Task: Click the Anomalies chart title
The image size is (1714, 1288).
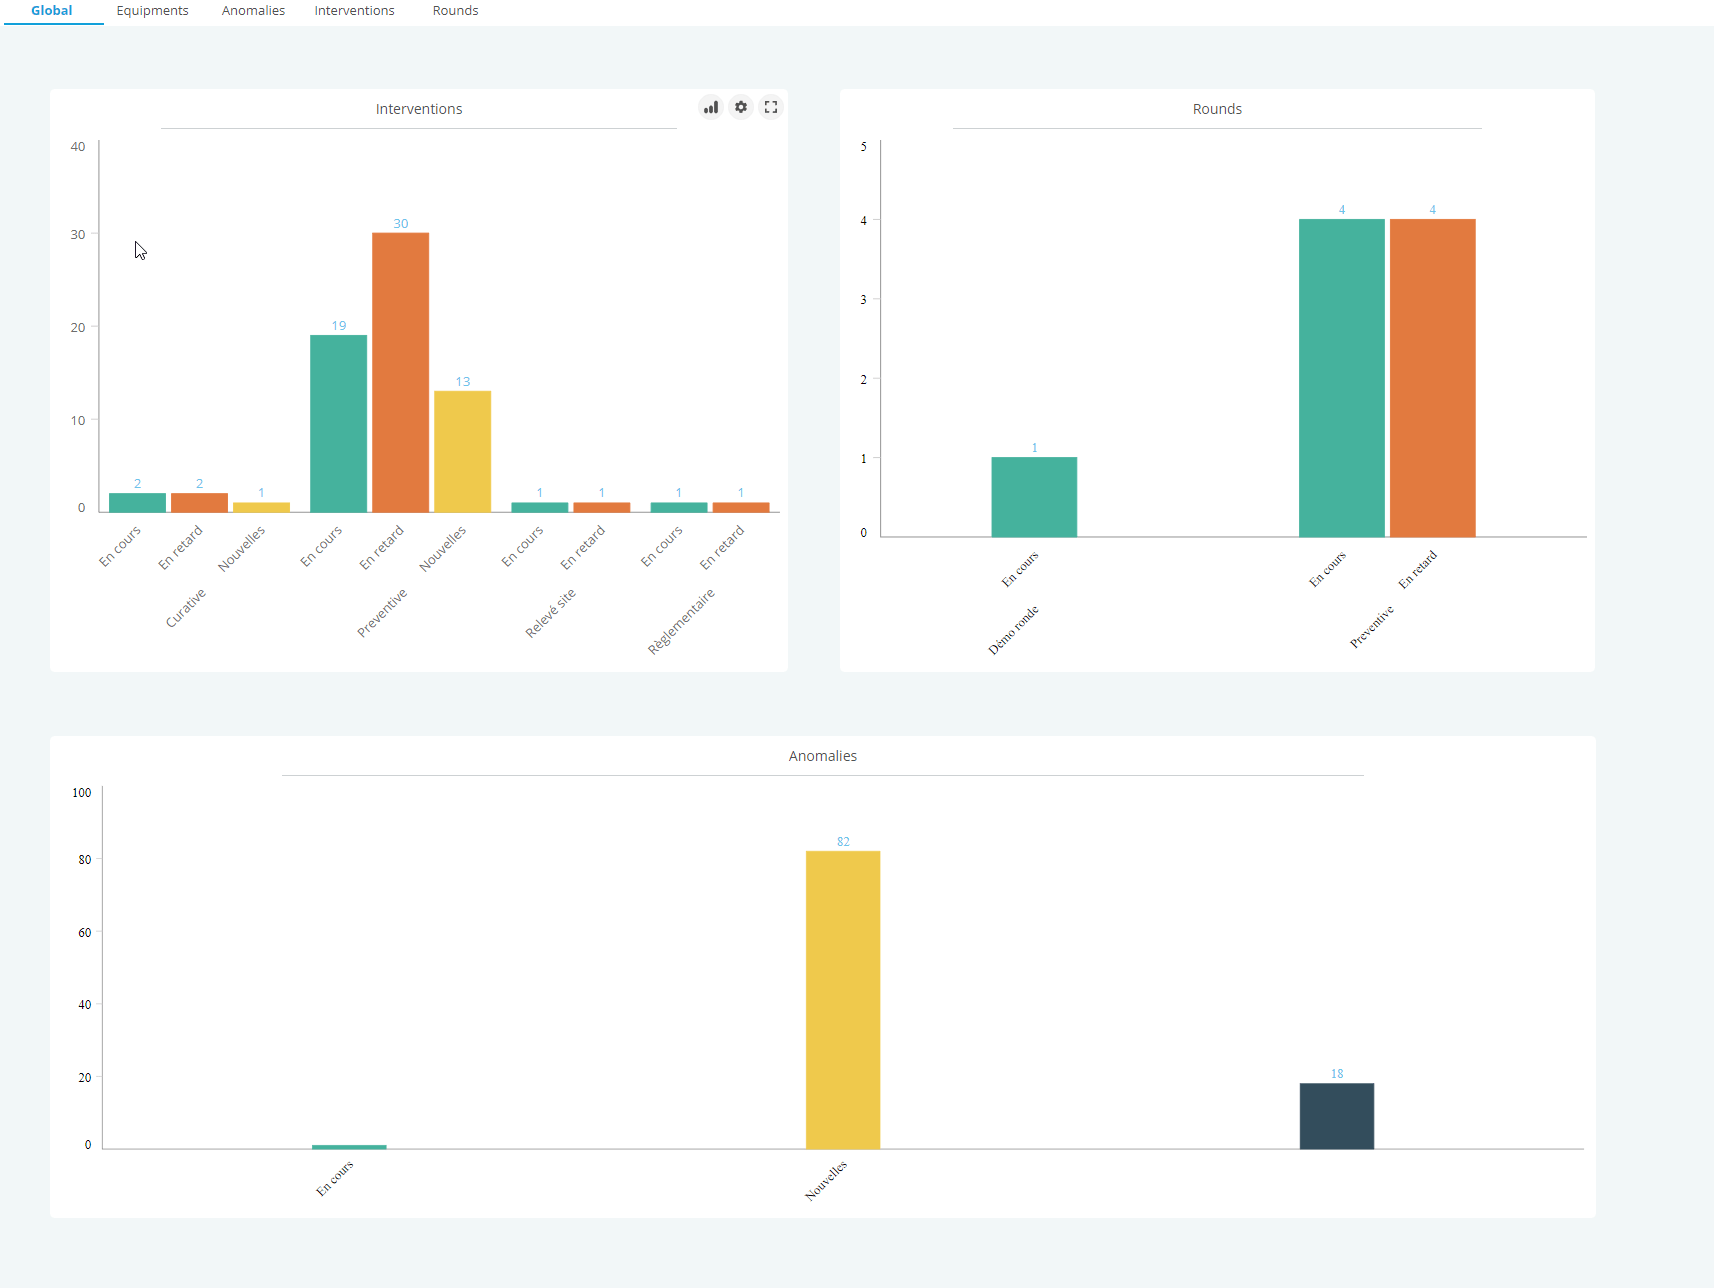Action: coord(823,756)
